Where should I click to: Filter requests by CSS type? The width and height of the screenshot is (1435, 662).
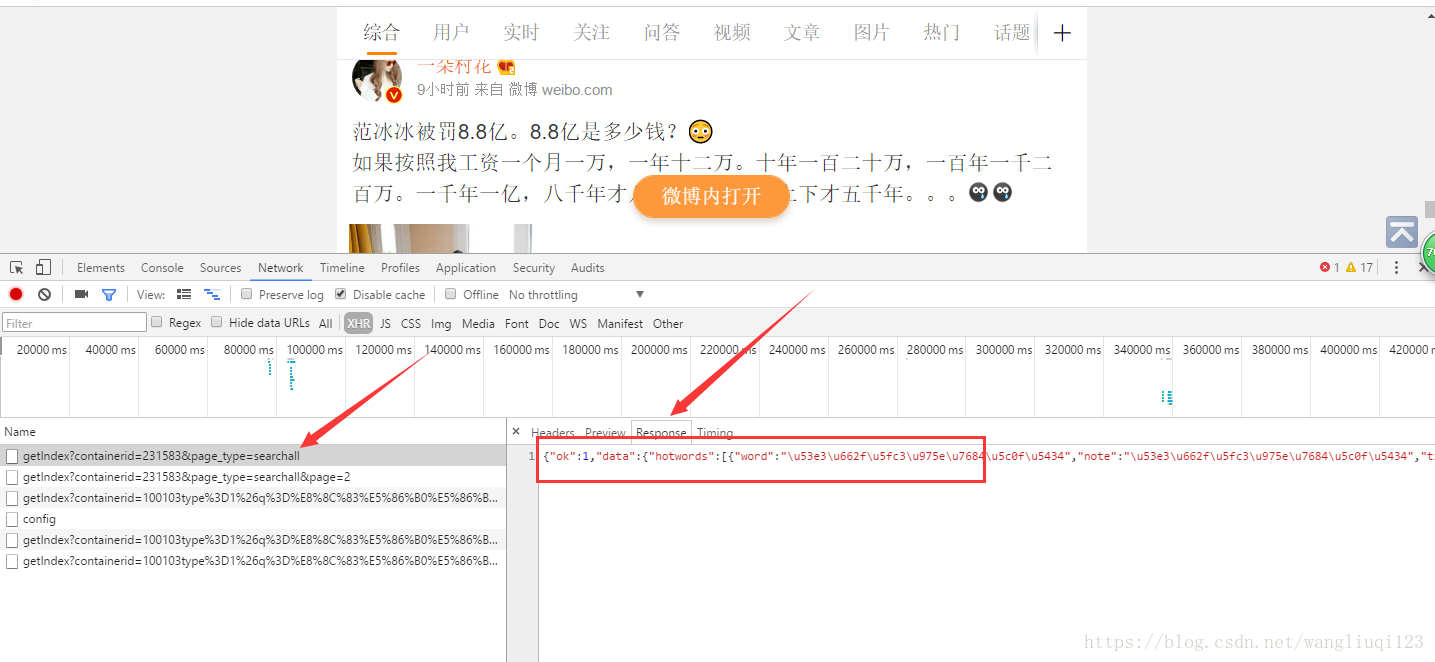(x=411, y=323)
